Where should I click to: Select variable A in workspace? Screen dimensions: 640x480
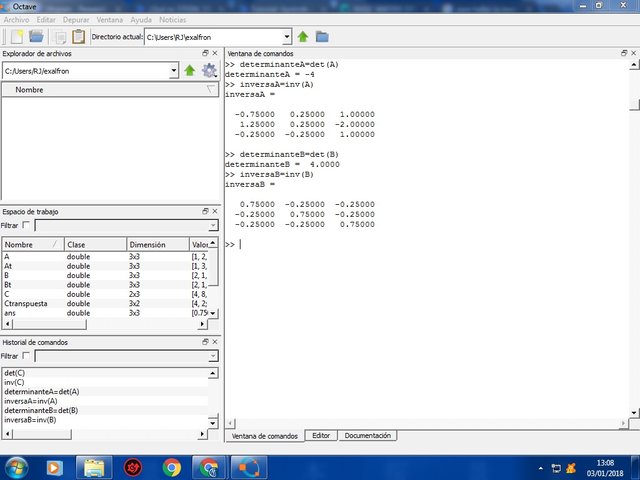point(106,256)
